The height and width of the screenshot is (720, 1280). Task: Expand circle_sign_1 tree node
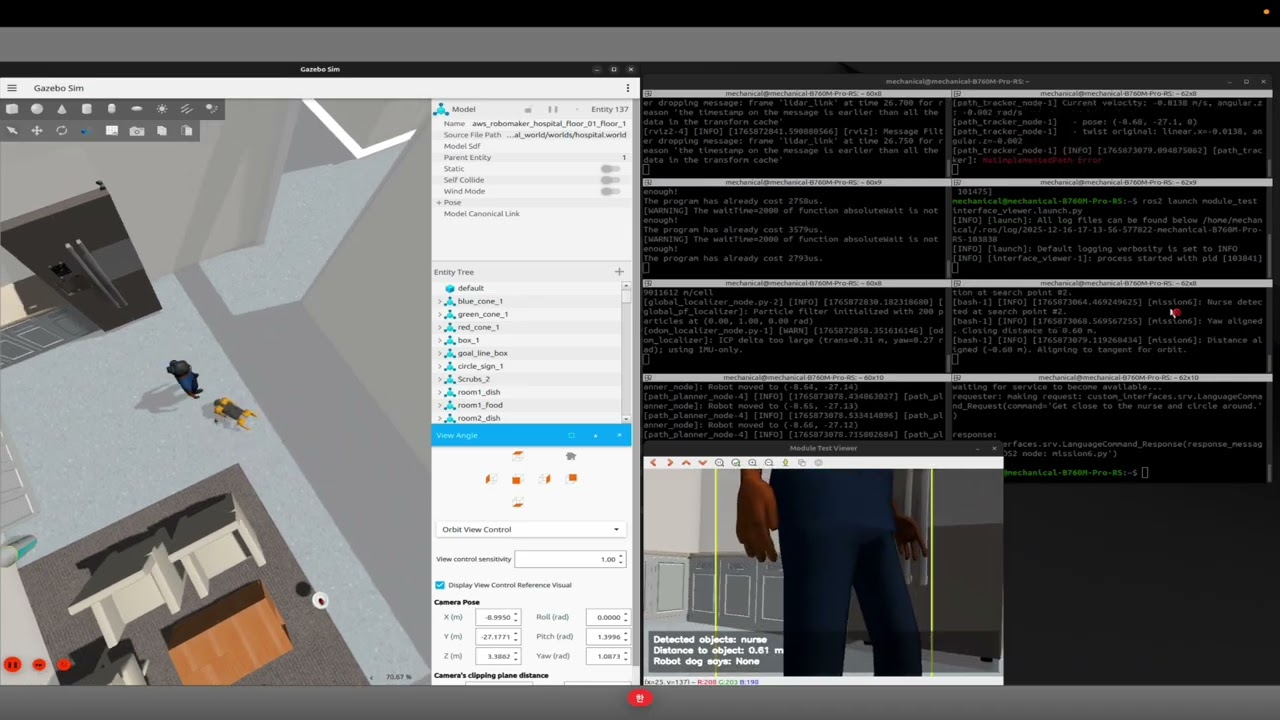click(440, 366)
